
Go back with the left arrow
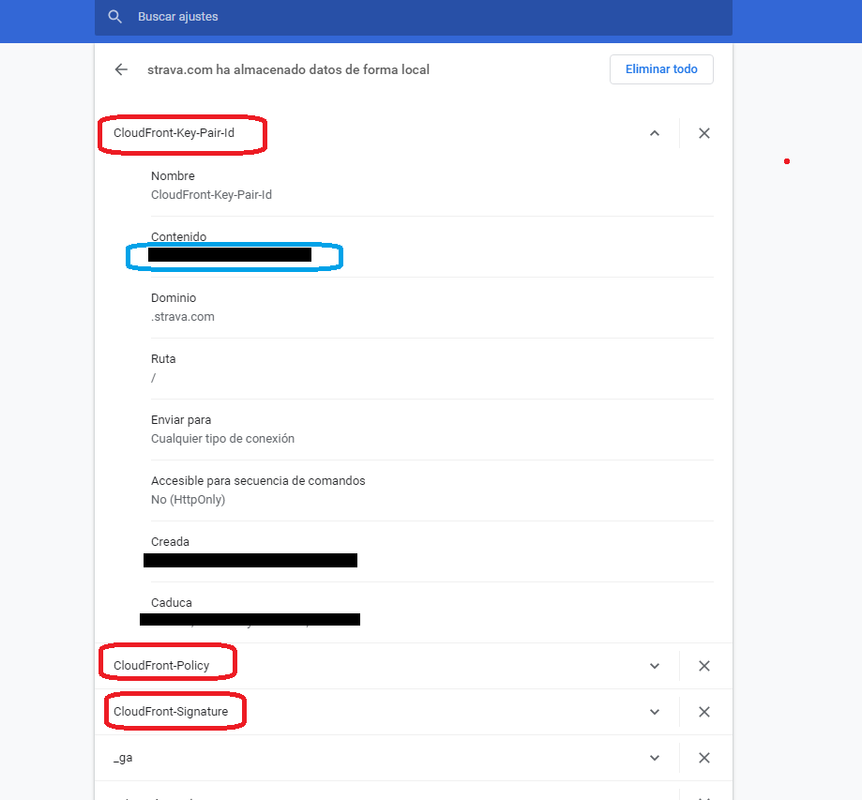pyautogui.click(x=121, y=69)
